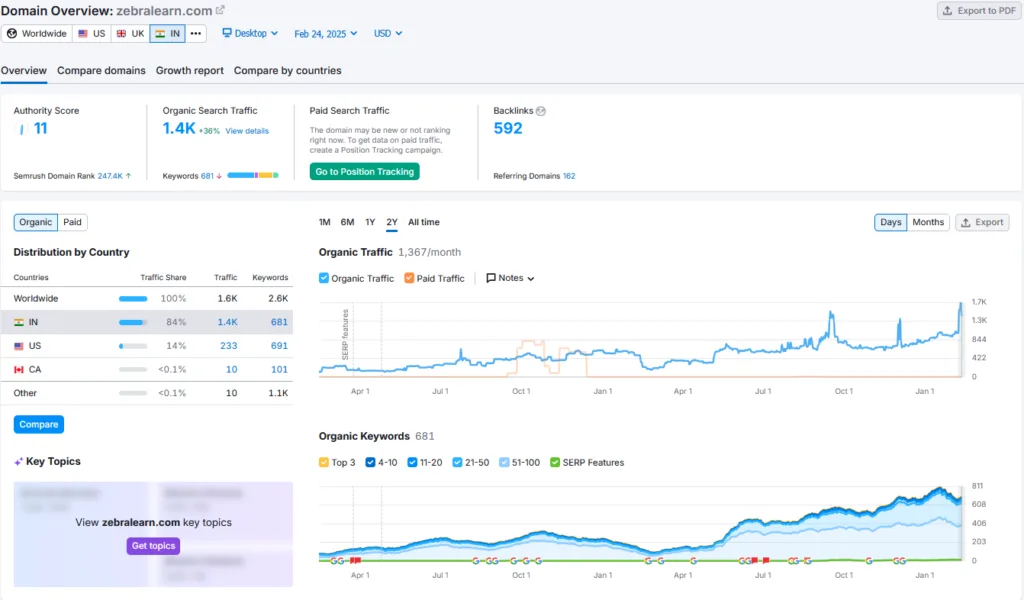Select the Organic toggle

(35, 223)
